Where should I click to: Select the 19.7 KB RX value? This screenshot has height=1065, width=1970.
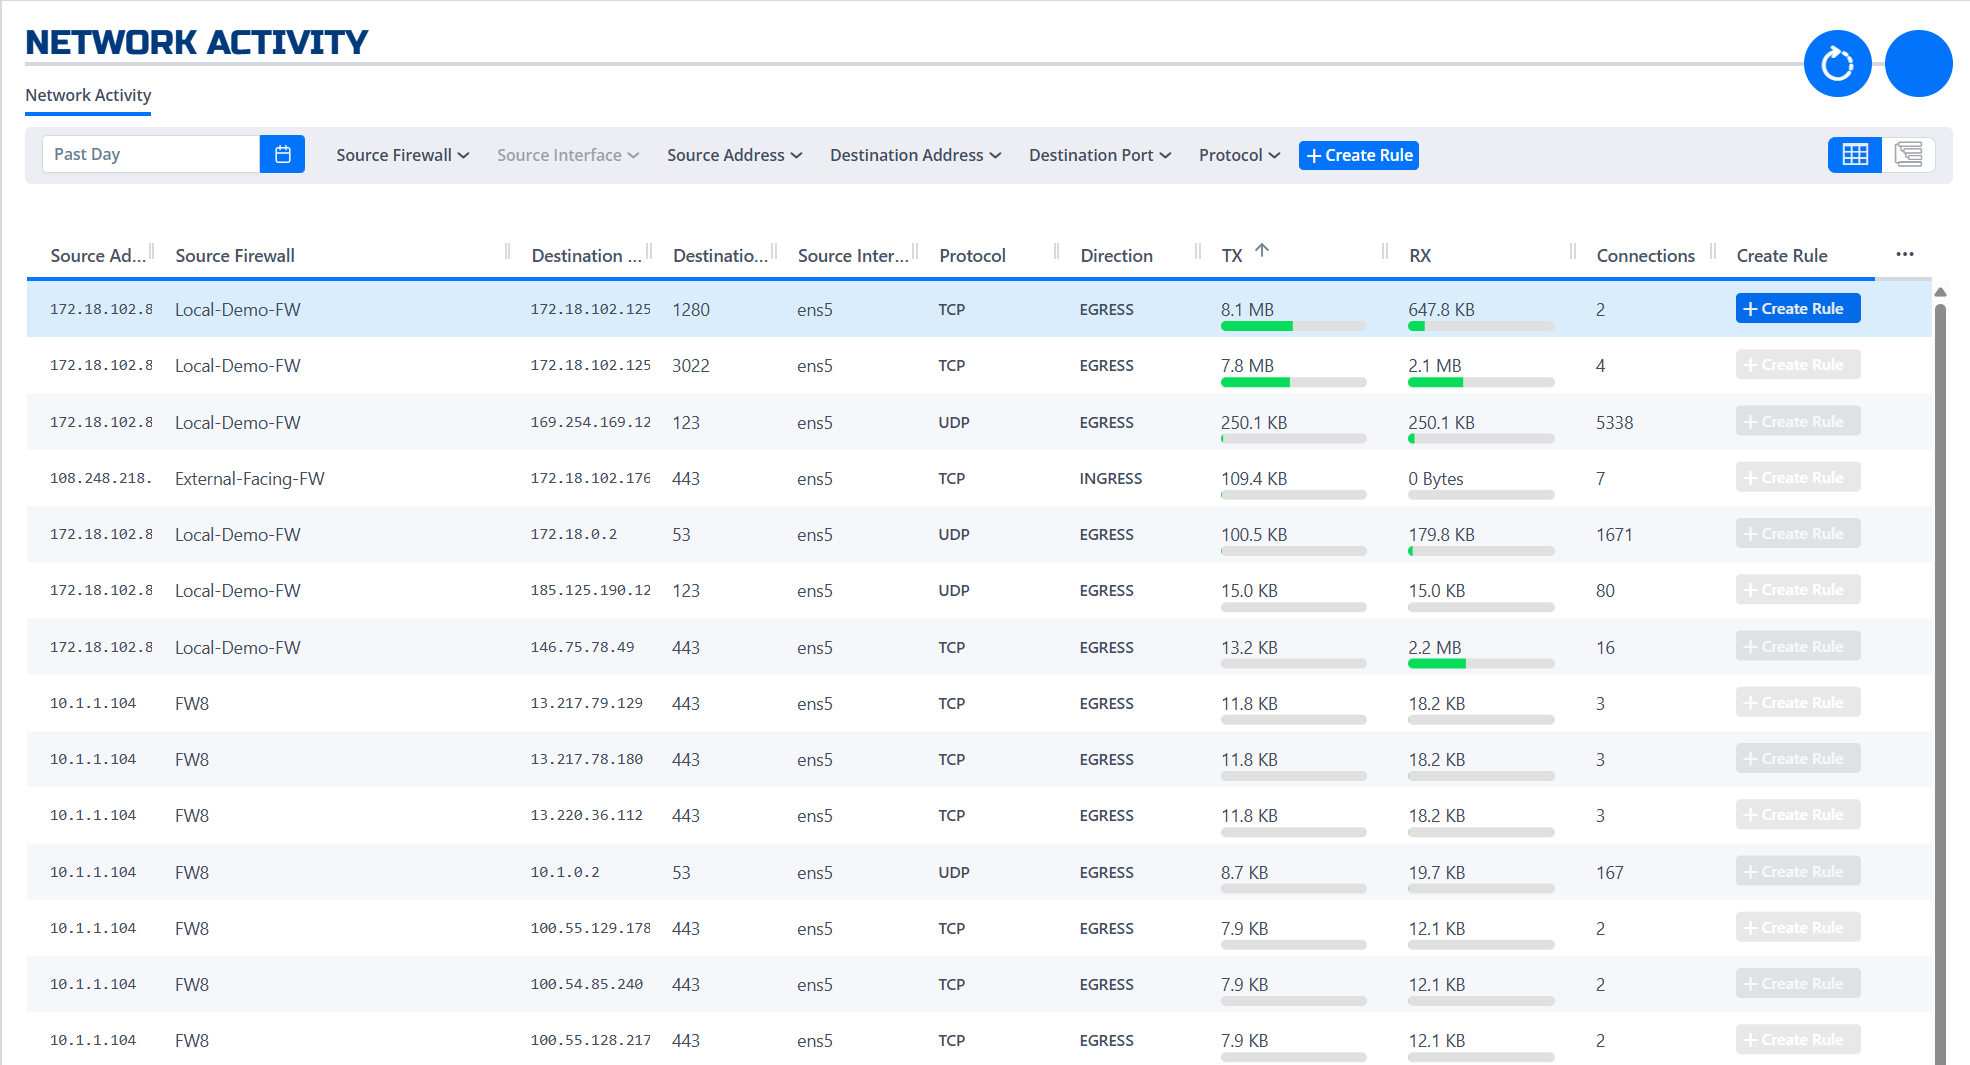pyautogui.click(x=1436, y=872)
